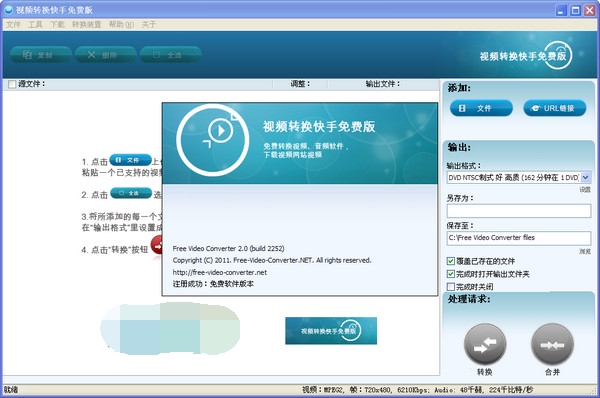Click the 全选 icon in instruction step 2

coord(131,193)
